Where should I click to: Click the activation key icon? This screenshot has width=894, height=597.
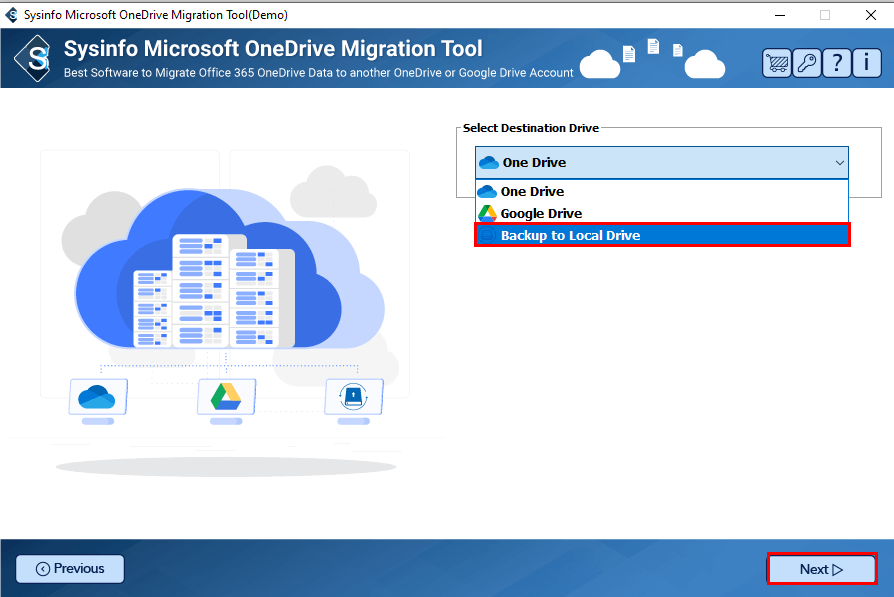click(x=807, y=63)
